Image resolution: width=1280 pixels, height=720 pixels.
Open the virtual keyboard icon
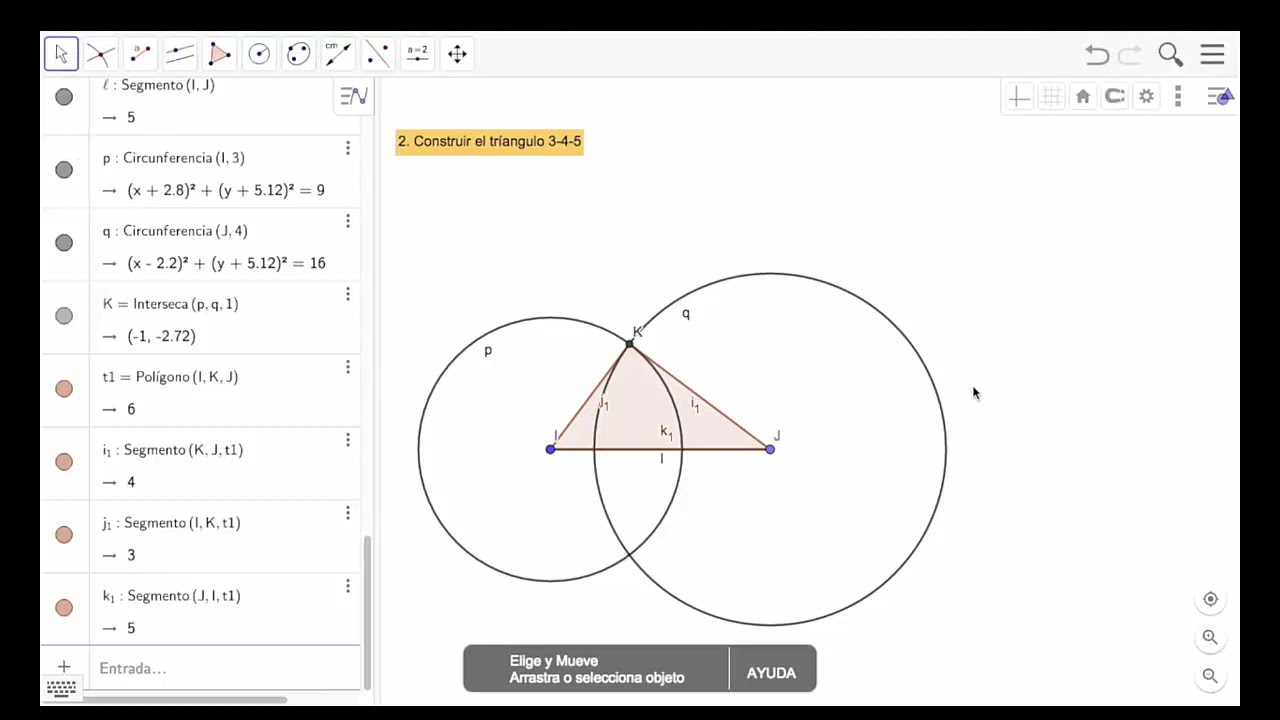61,689
